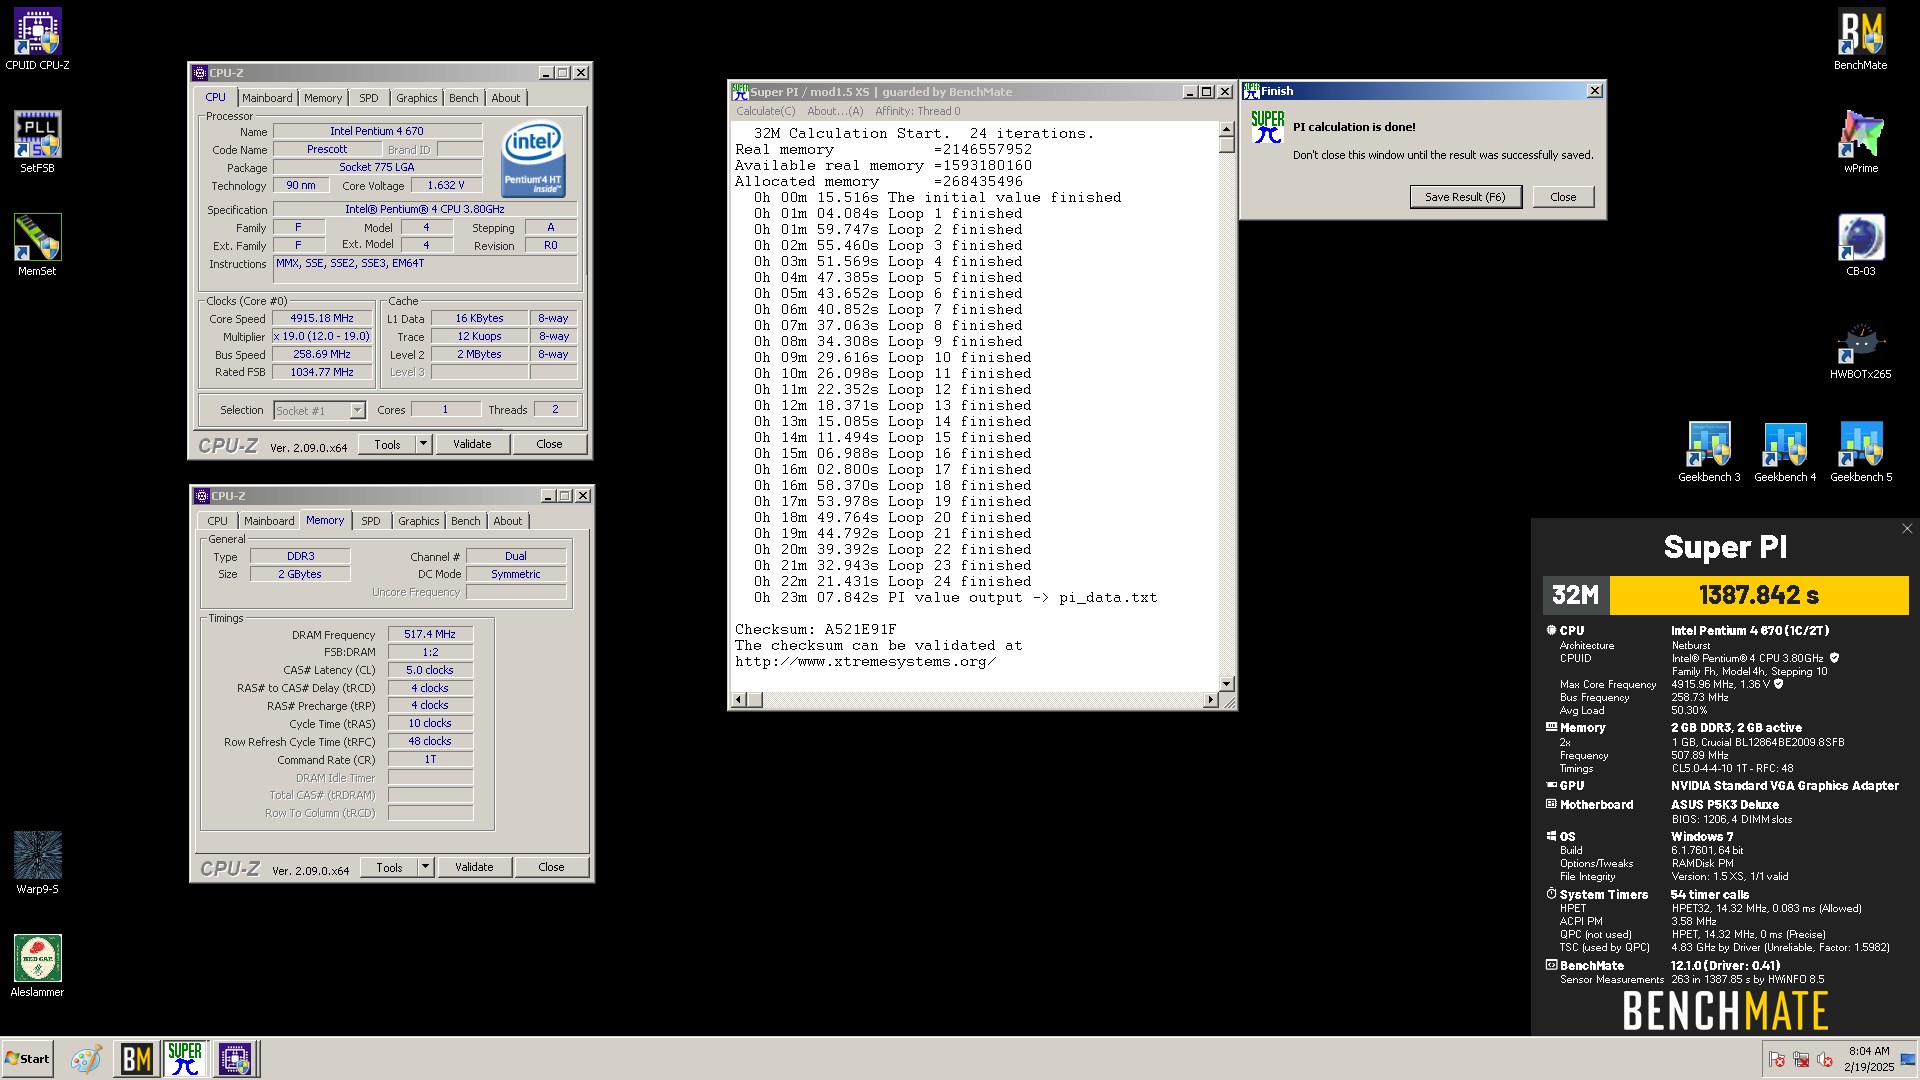This screenshot has width=1920, height=1080.
Task: Open Geekbench 5 shortcut
Action: click(1861, 451)
